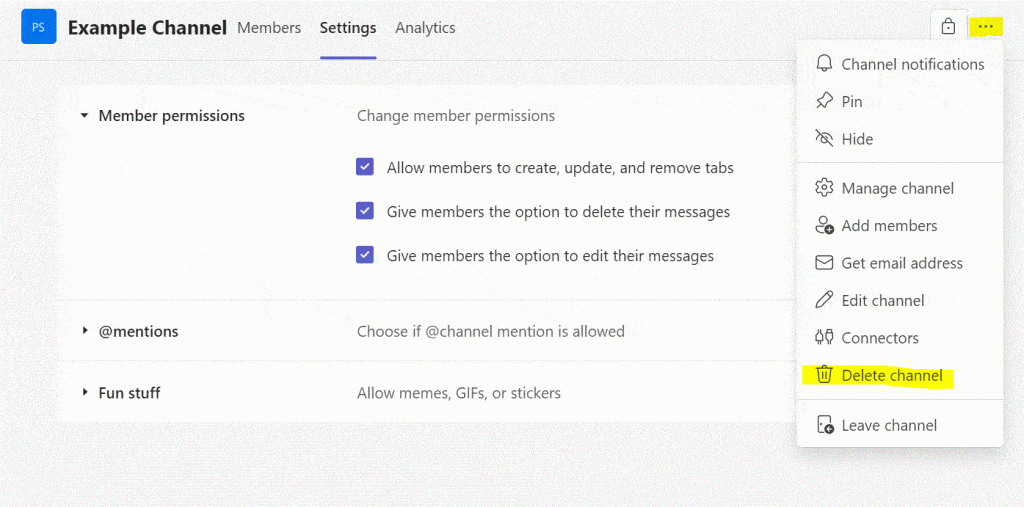This screenshot has height=507, width=1024.
Task: Click the Leave channel door icon
Action: tap(825, 425)
